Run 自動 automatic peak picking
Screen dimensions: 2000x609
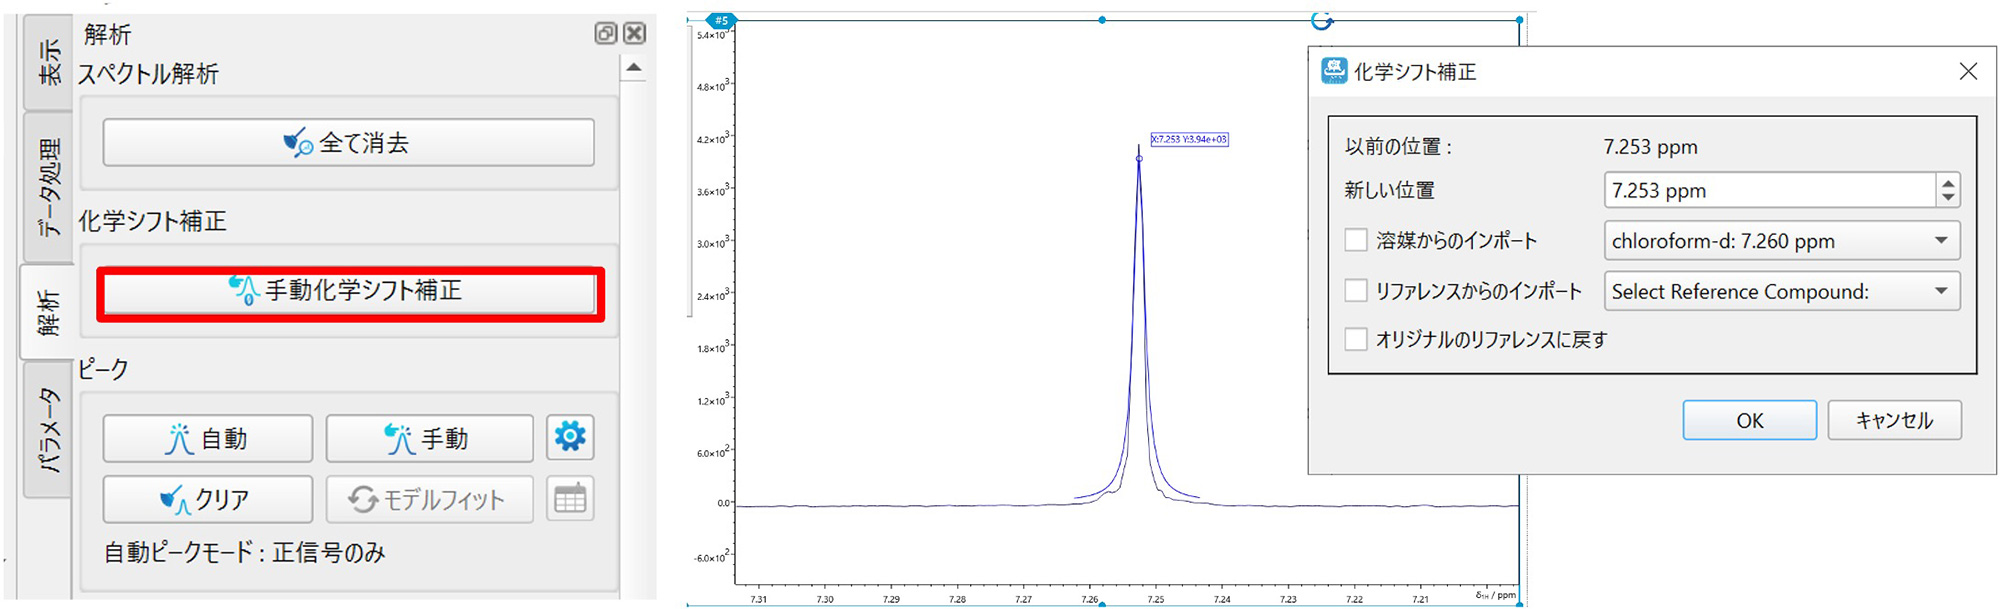pos(207,439)
